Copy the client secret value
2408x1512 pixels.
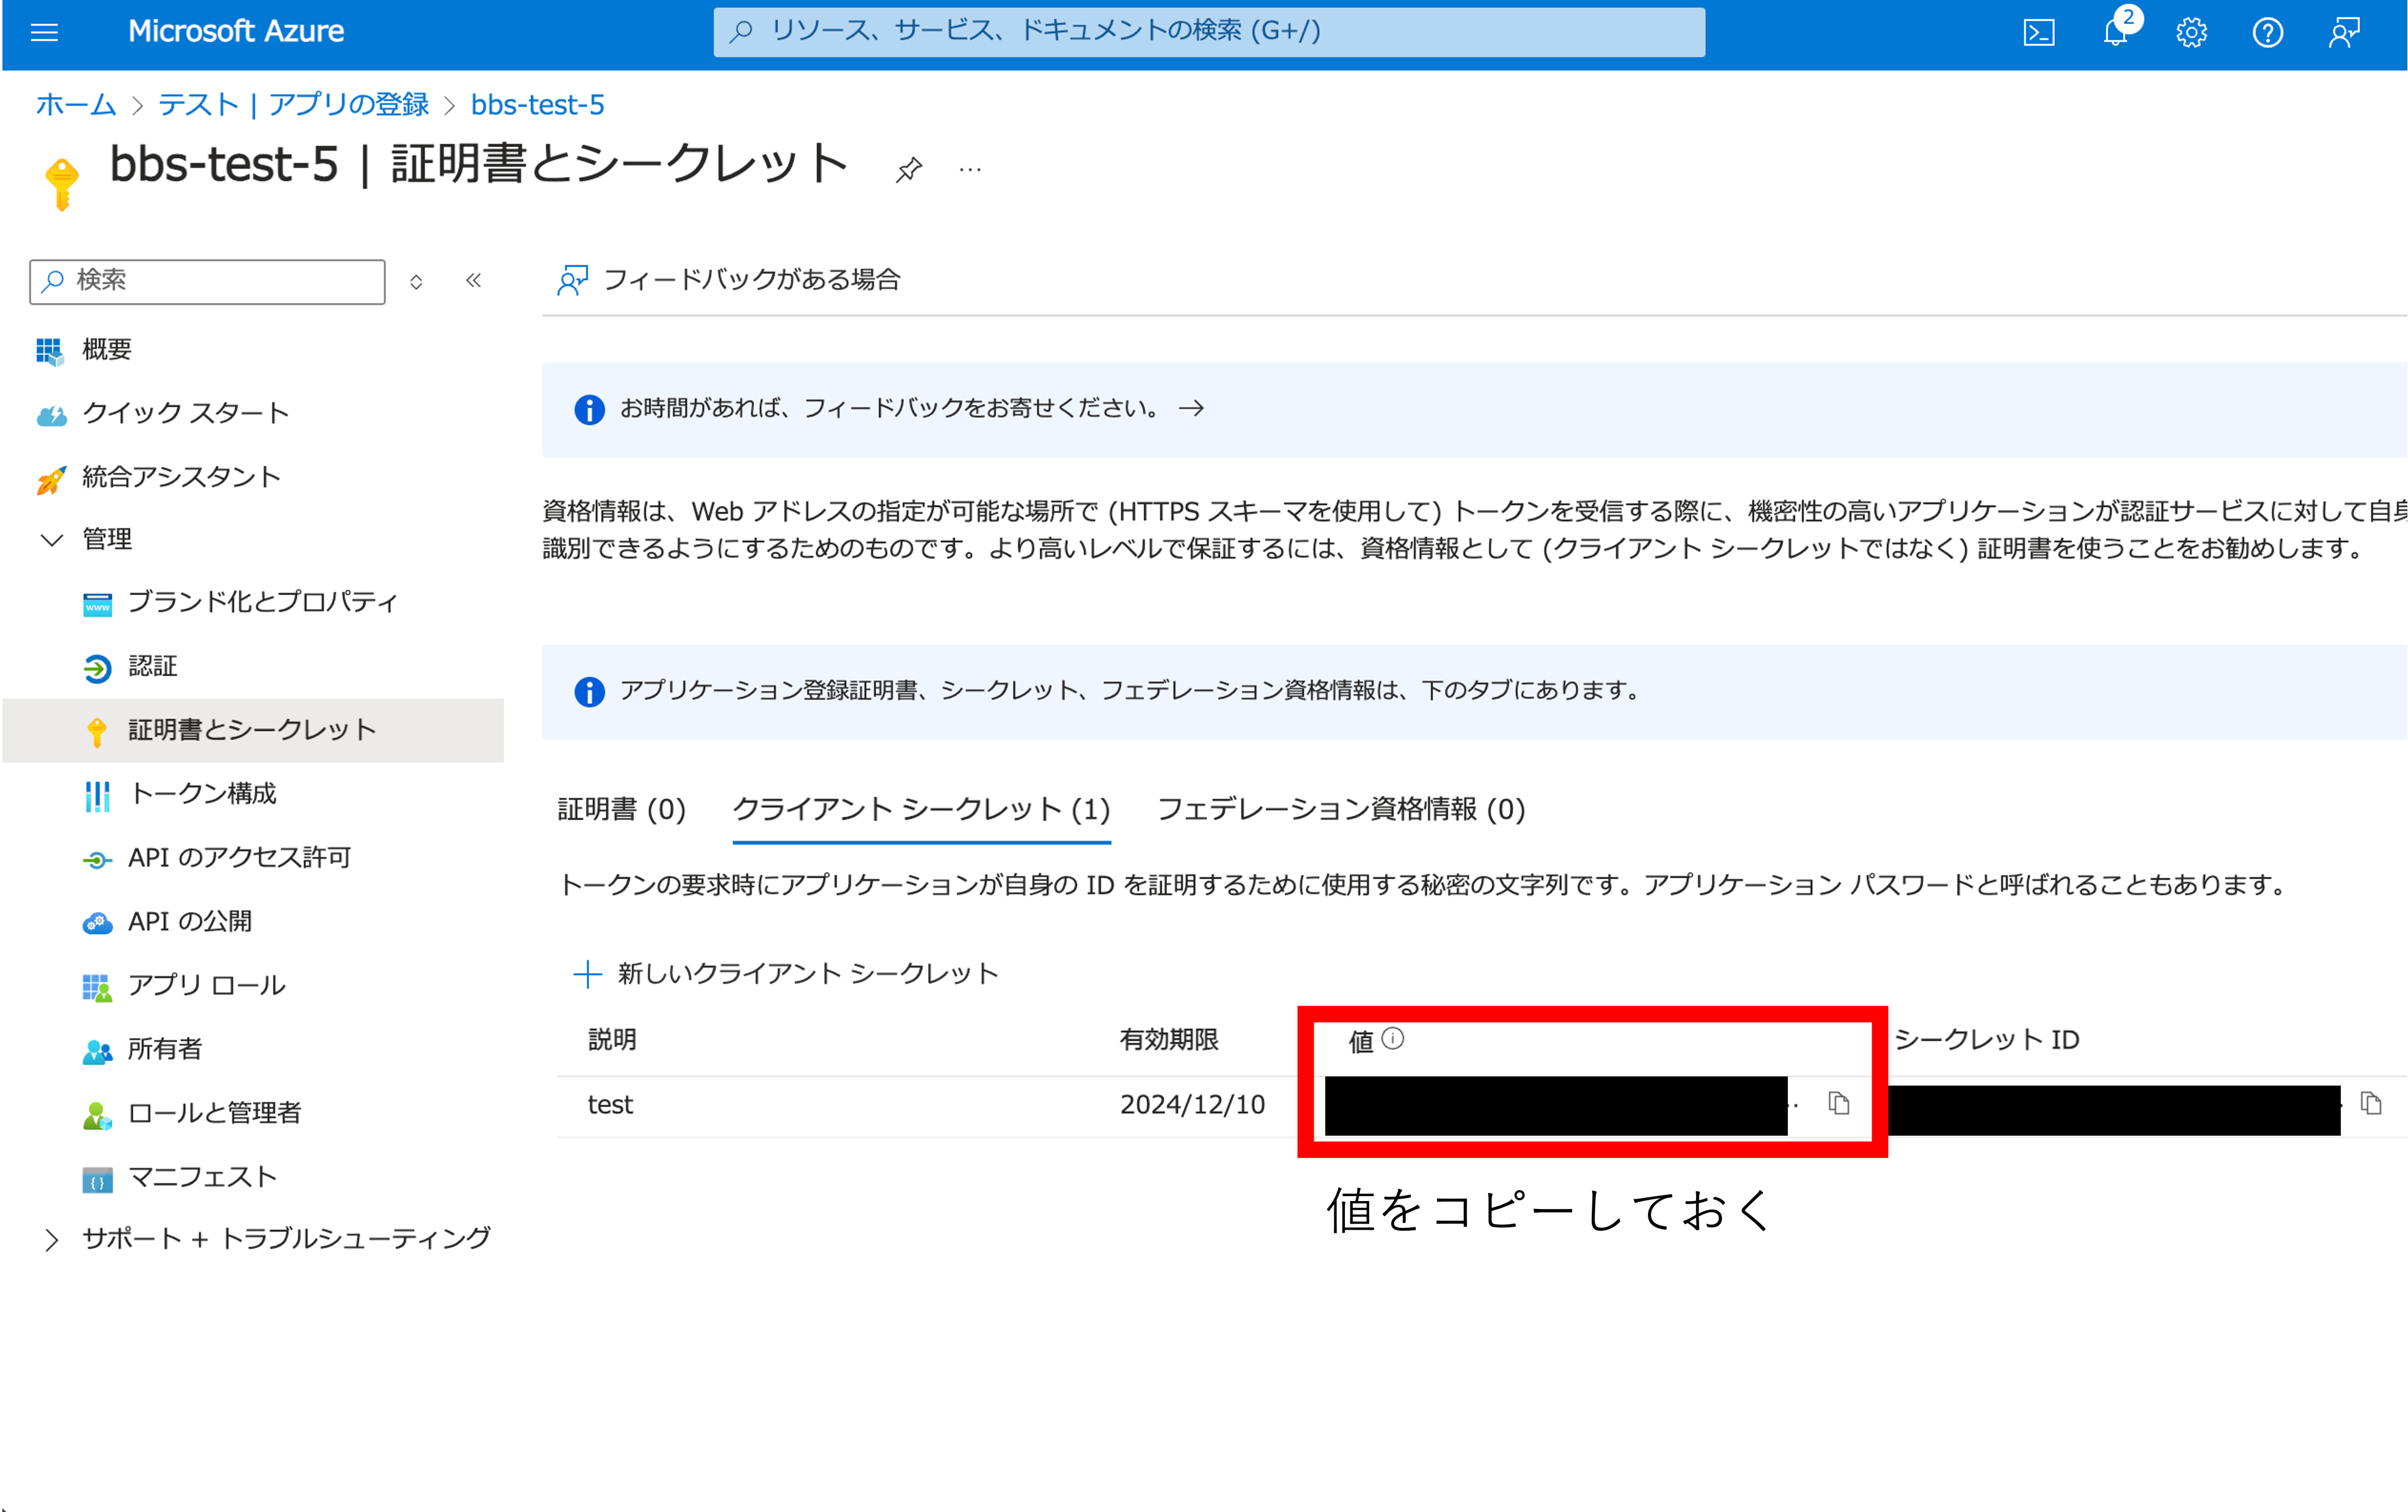1838,1103
